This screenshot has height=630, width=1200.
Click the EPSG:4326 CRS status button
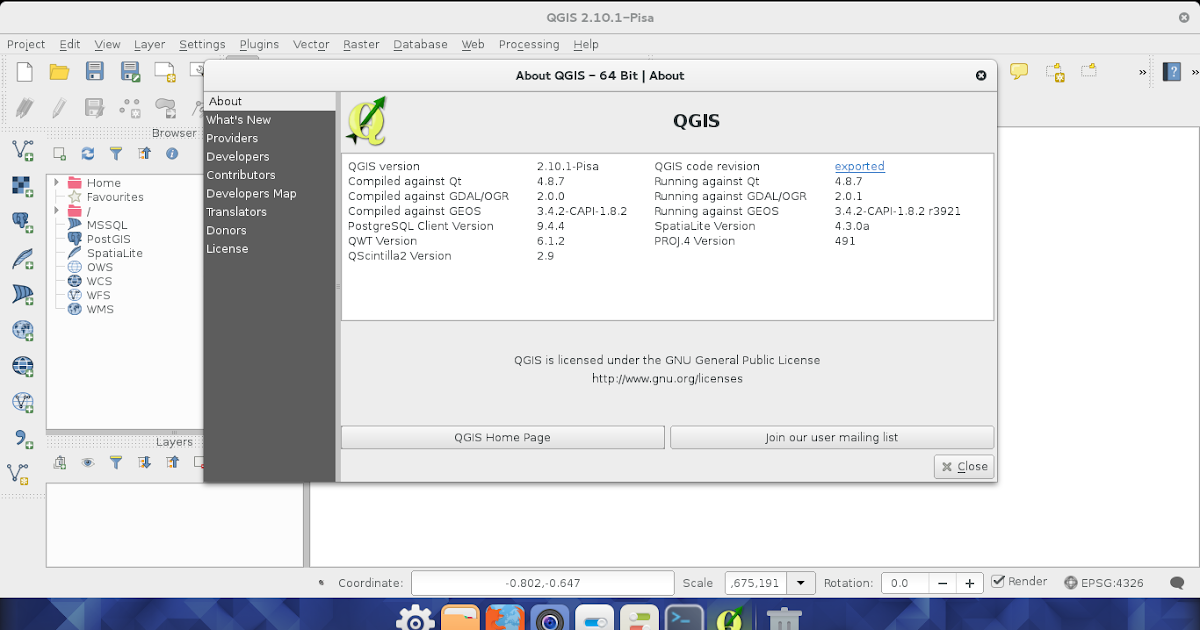pos(1103,582)
